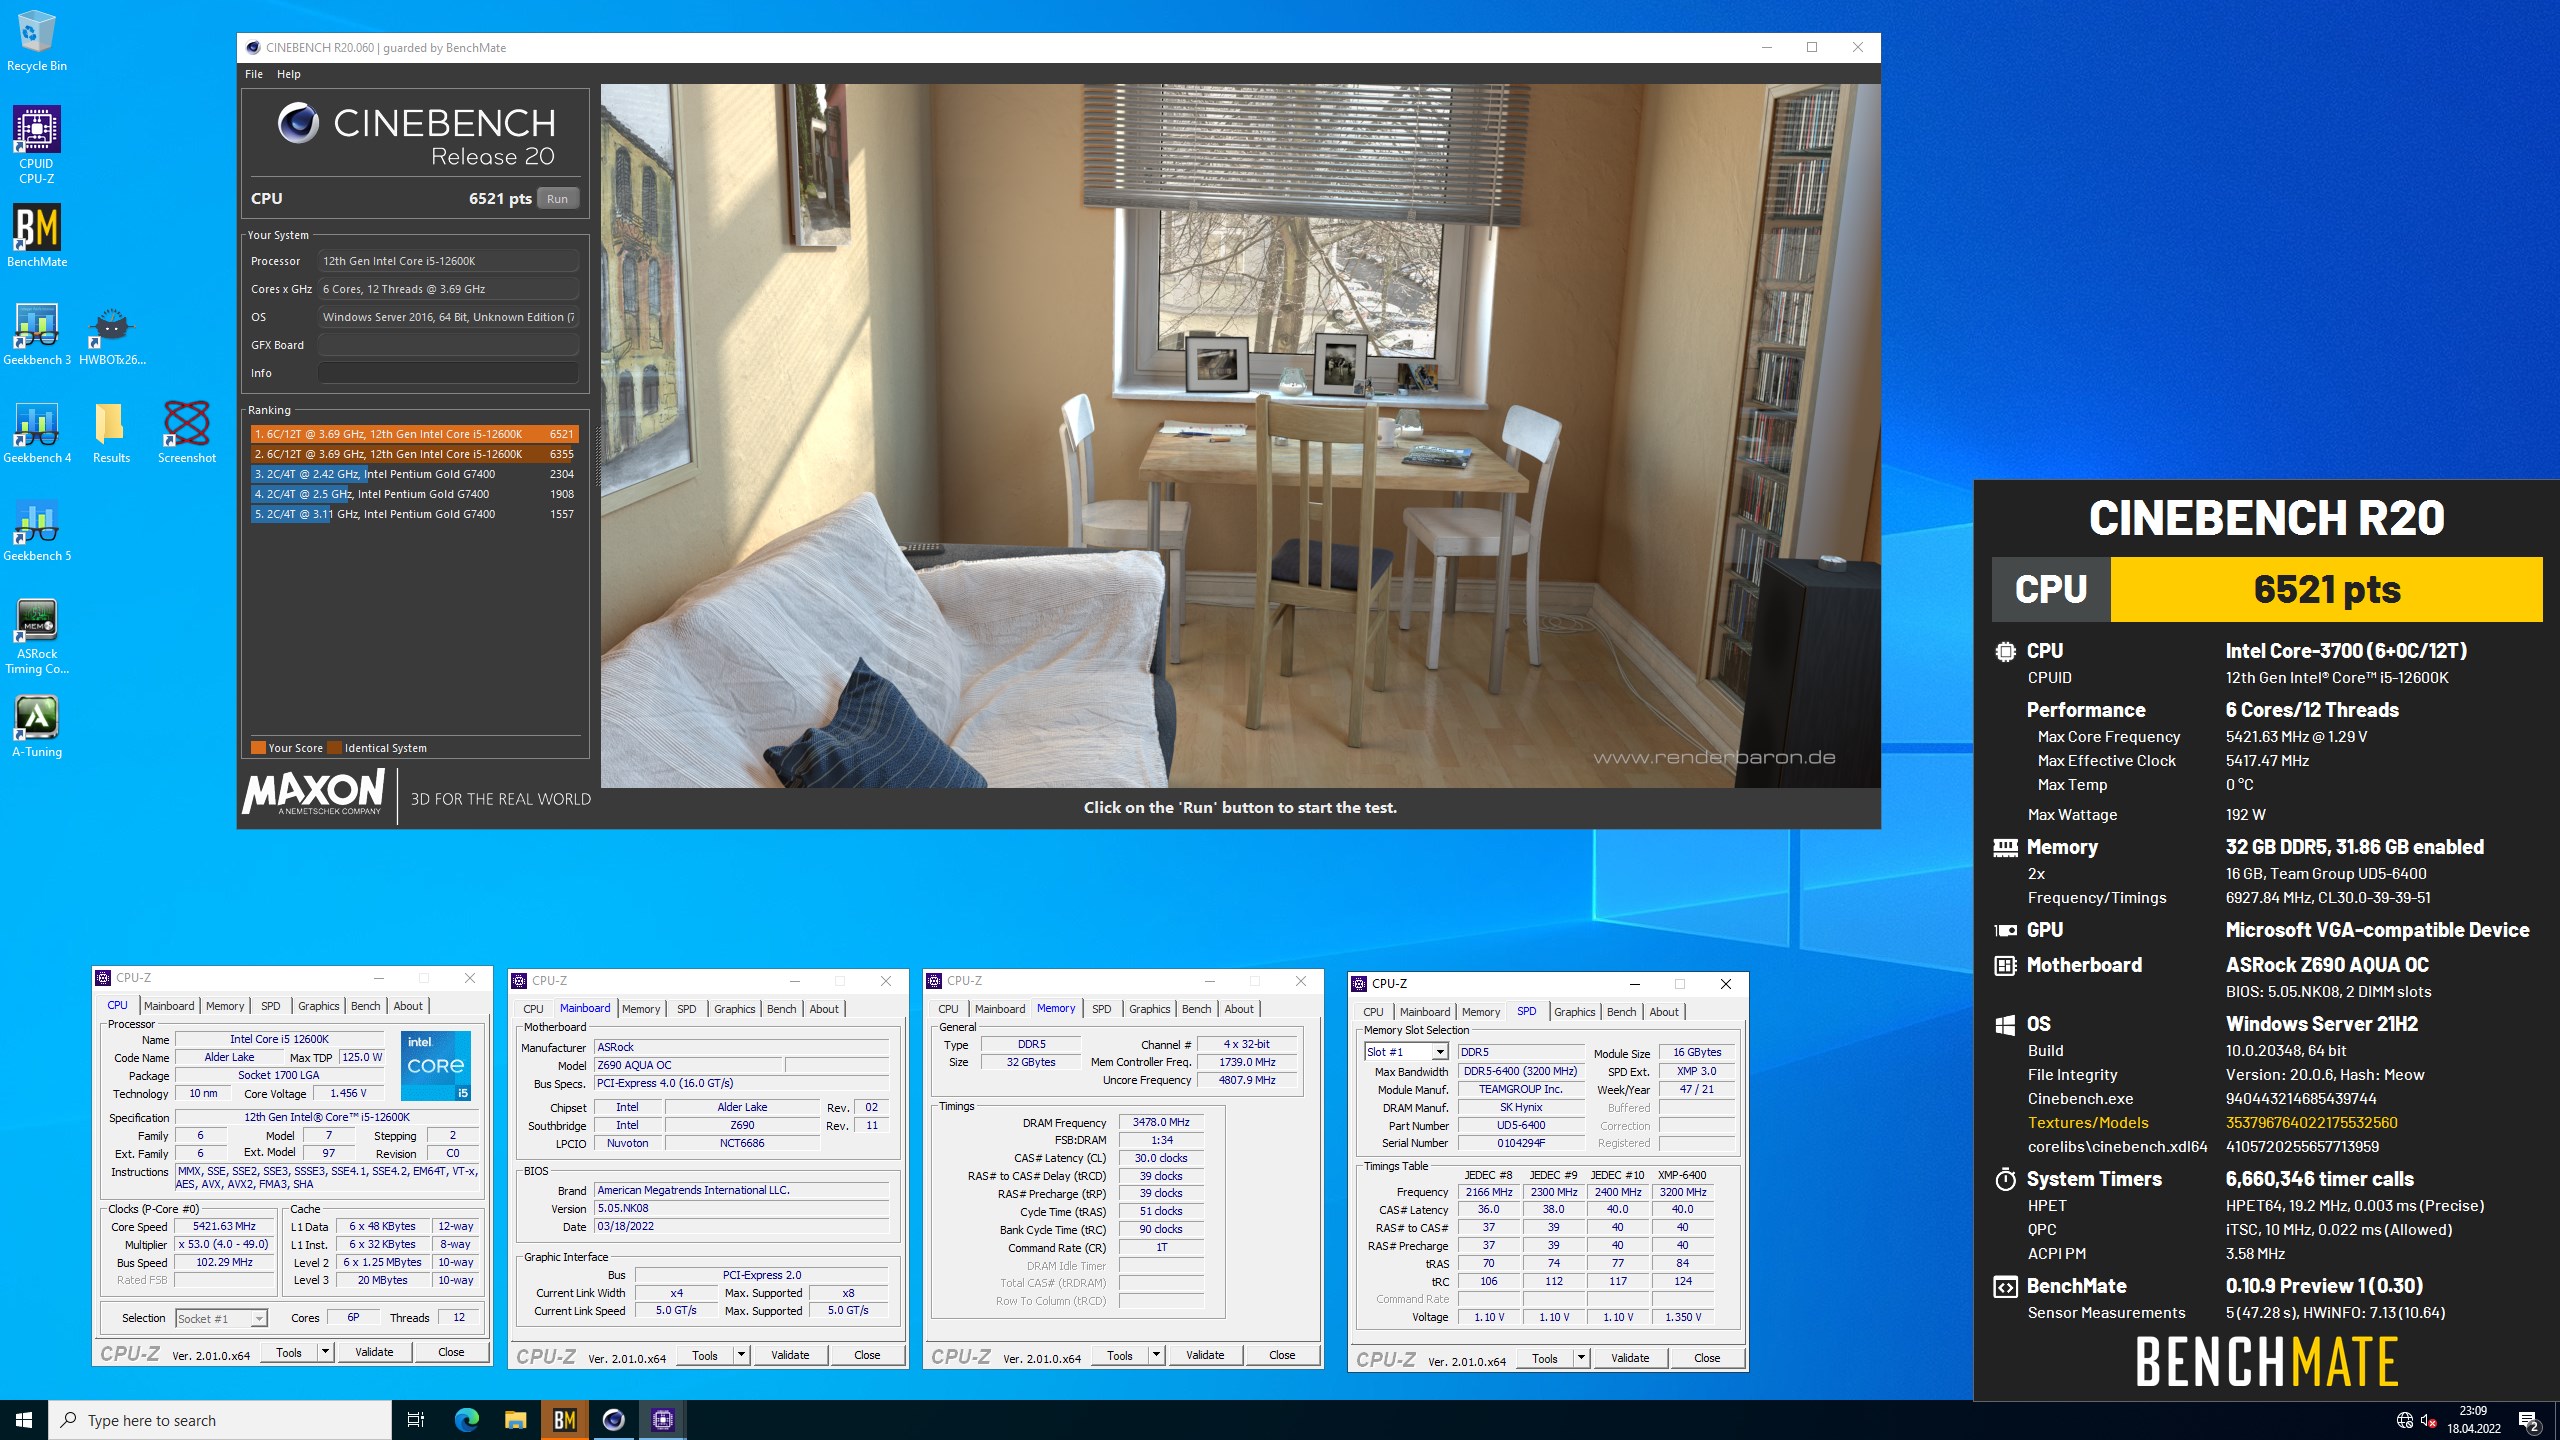Switch to Cinebench taskbar icon
Image resolution: width=2560 pixels, height=1440 pixels.
tap(613, 1420)
